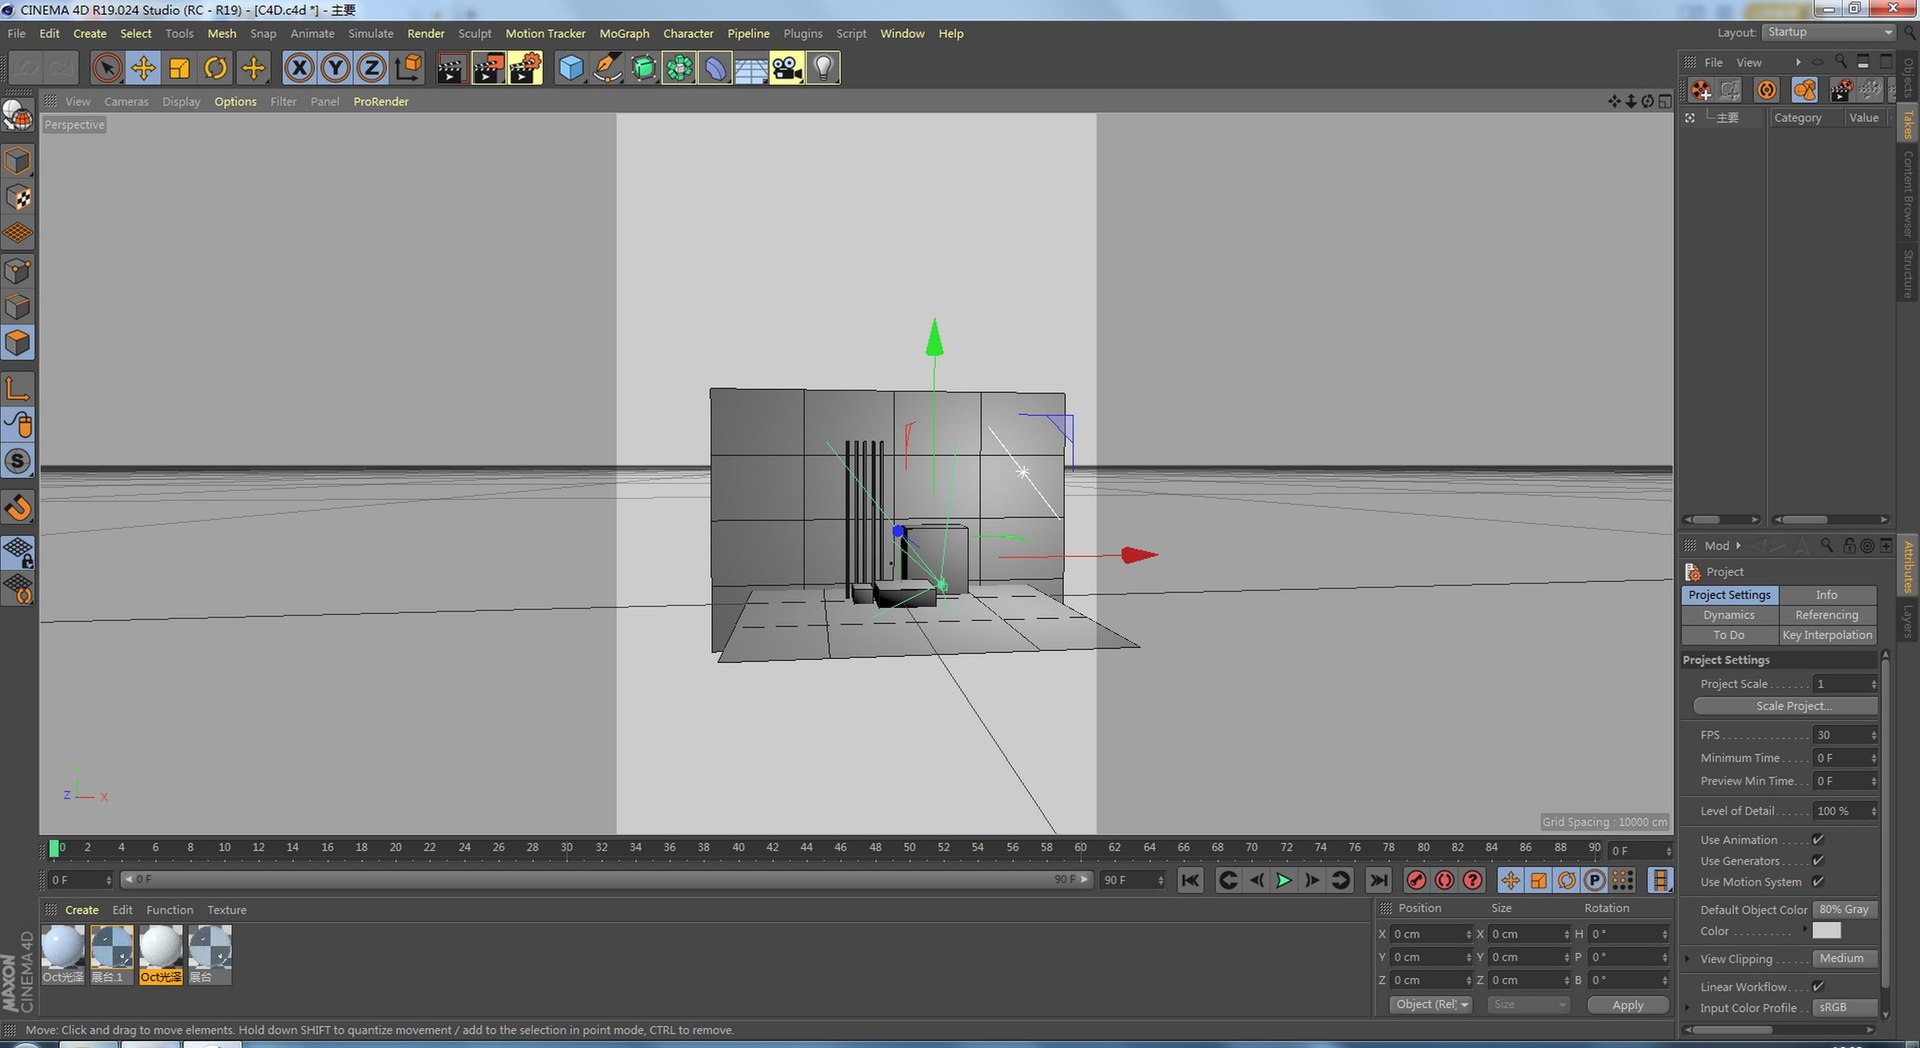The height and width of the screenshot is (1048, 1920).
Task: Toggle X-axis lock
Action: pos(299,68)
